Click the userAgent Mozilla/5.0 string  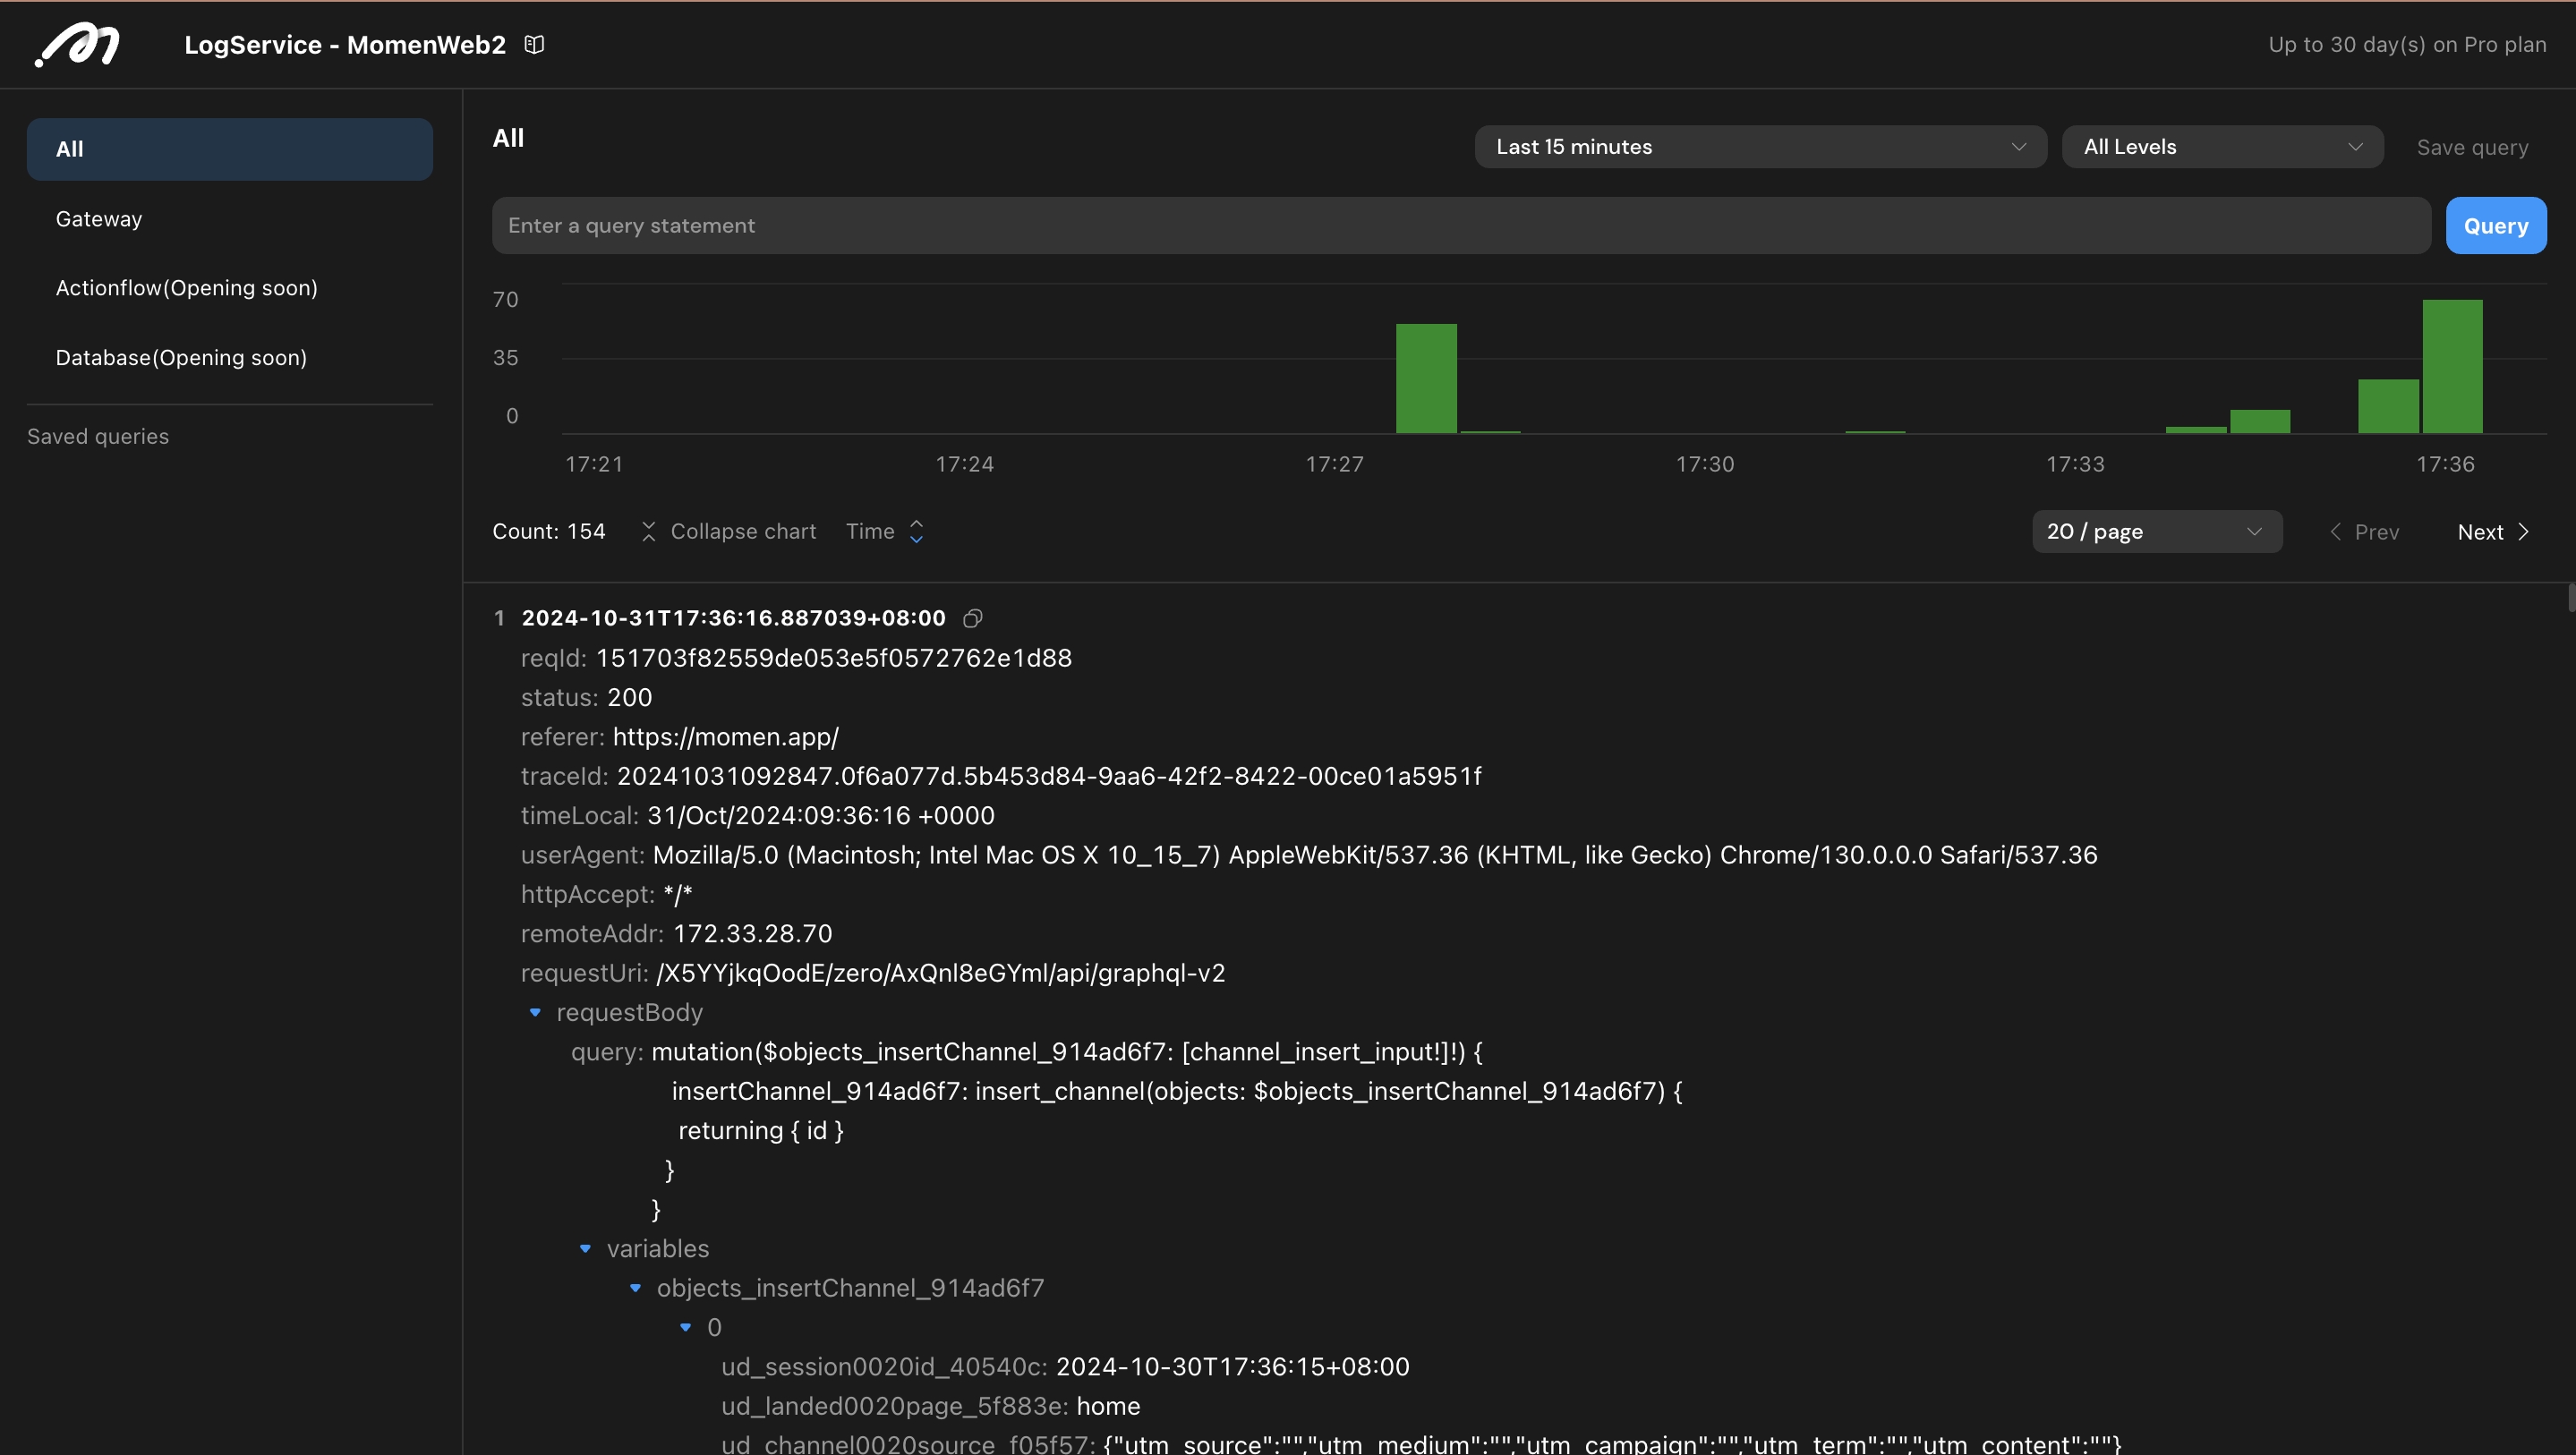click(x=1375, y=855)
